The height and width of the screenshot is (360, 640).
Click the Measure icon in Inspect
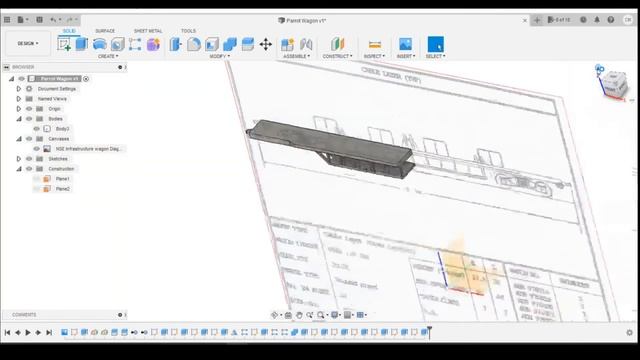(x=374, y=44)
